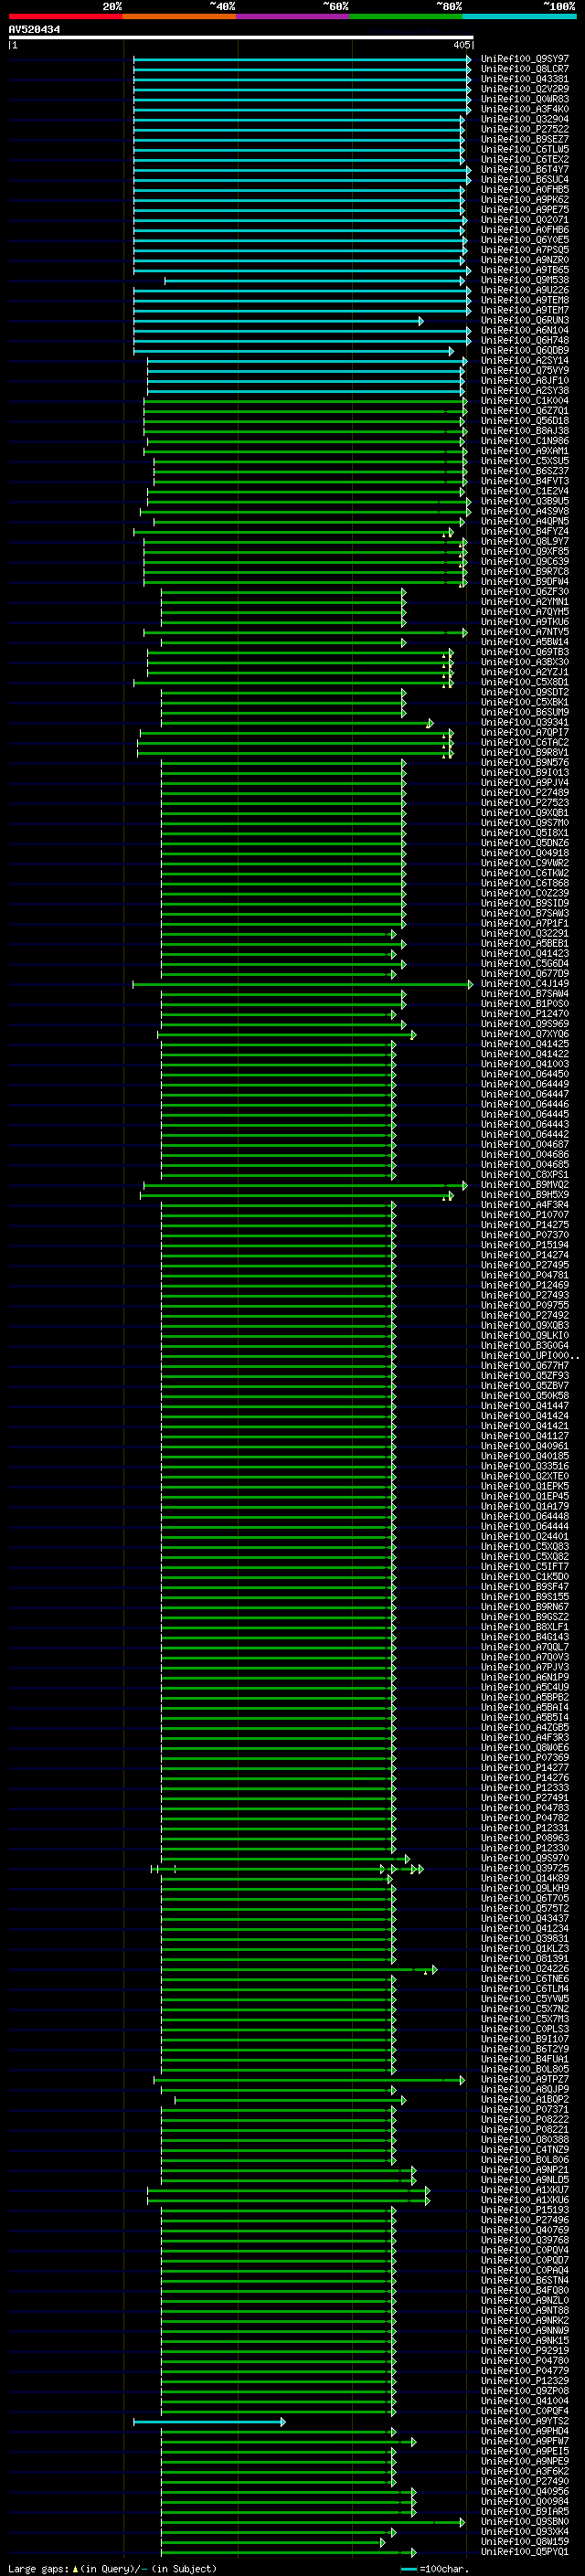Select the UniRef100_Q39725 label
The height and width of the screenshot is (2576, 585).
[x=525, y=1868]
